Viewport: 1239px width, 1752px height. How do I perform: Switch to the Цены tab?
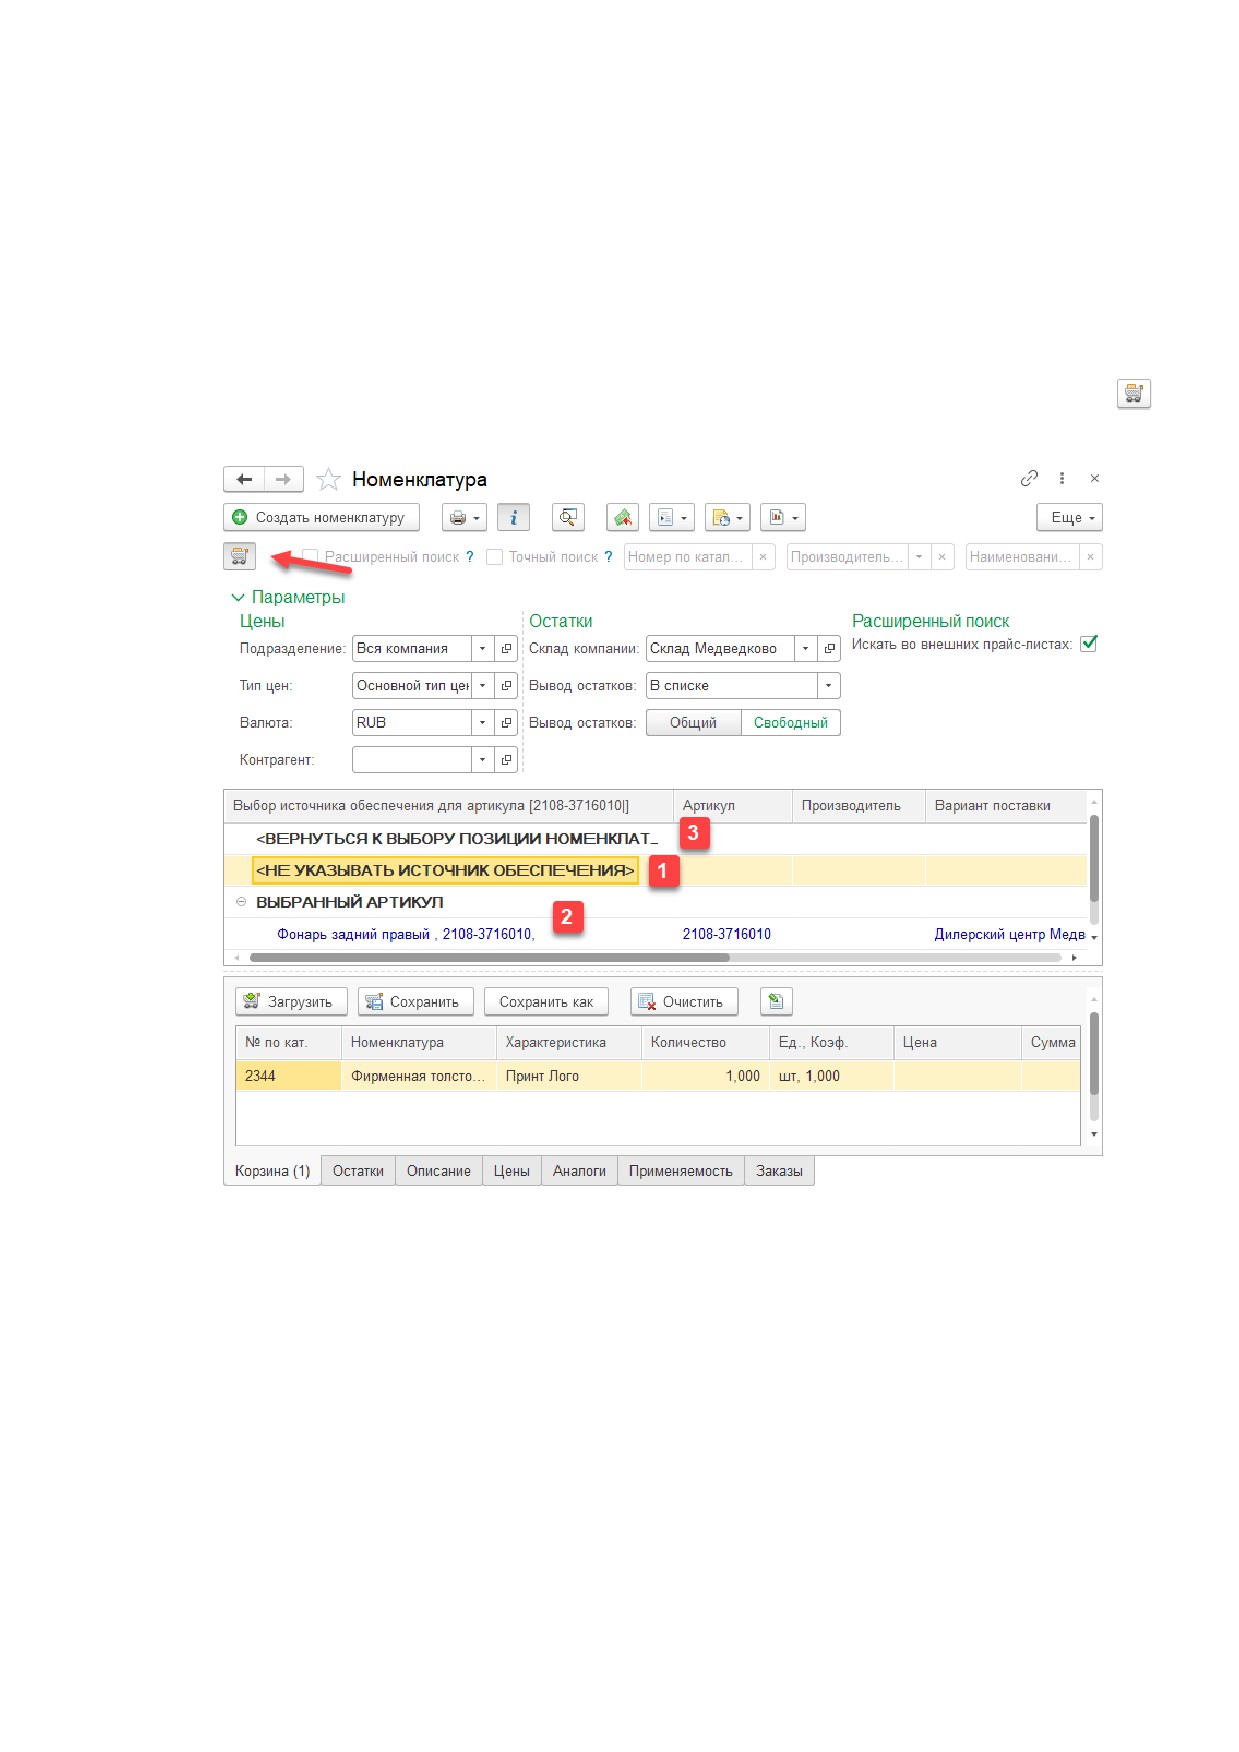[x=511, y=1170]
